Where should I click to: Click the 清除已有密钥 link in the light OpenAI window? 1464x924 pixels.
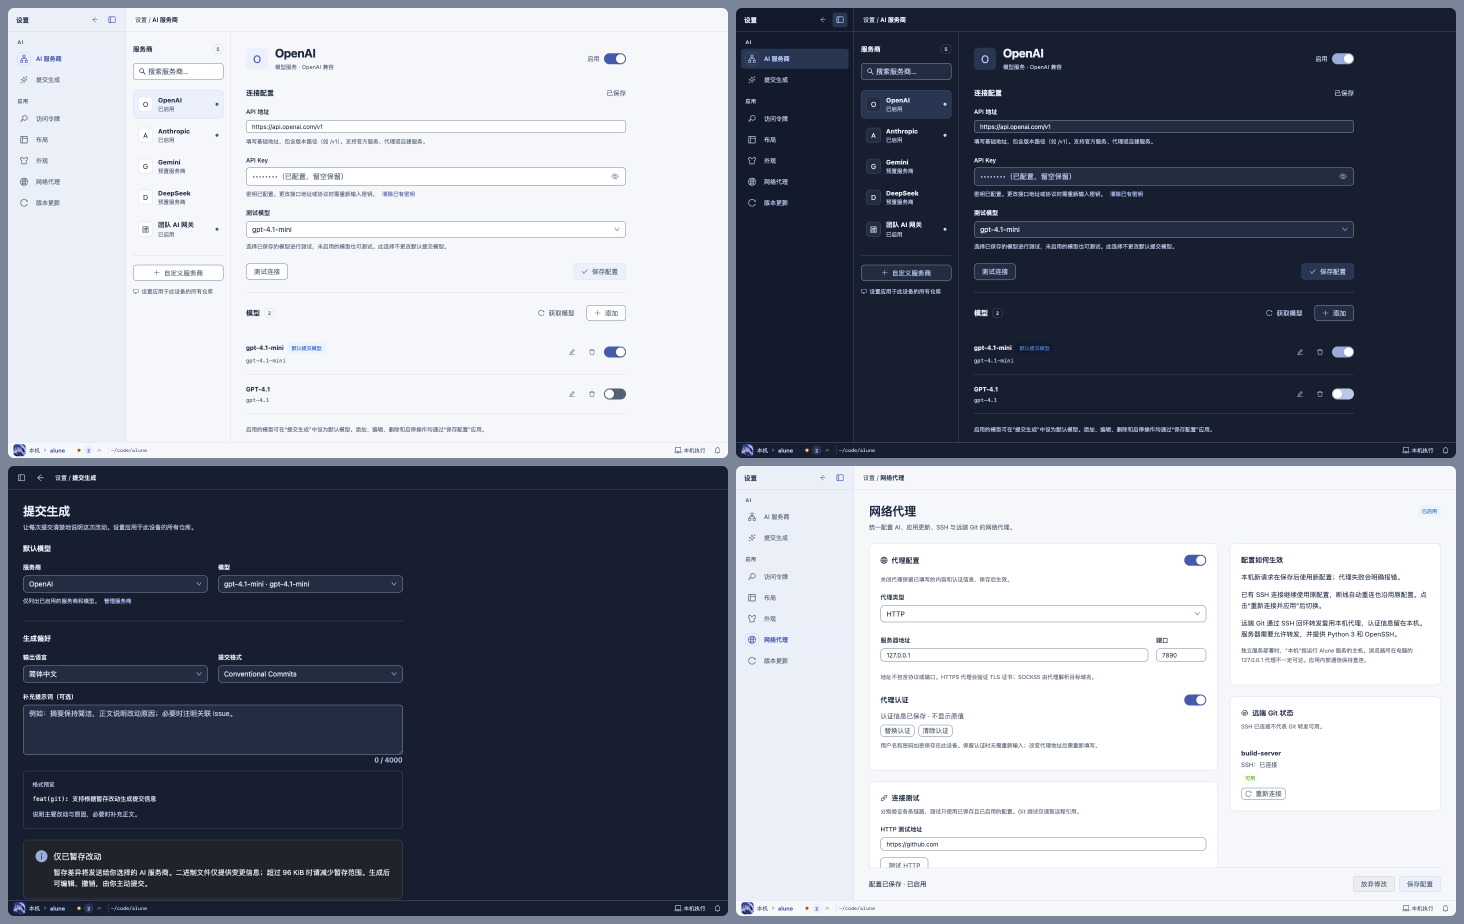(x=398, y=194)
